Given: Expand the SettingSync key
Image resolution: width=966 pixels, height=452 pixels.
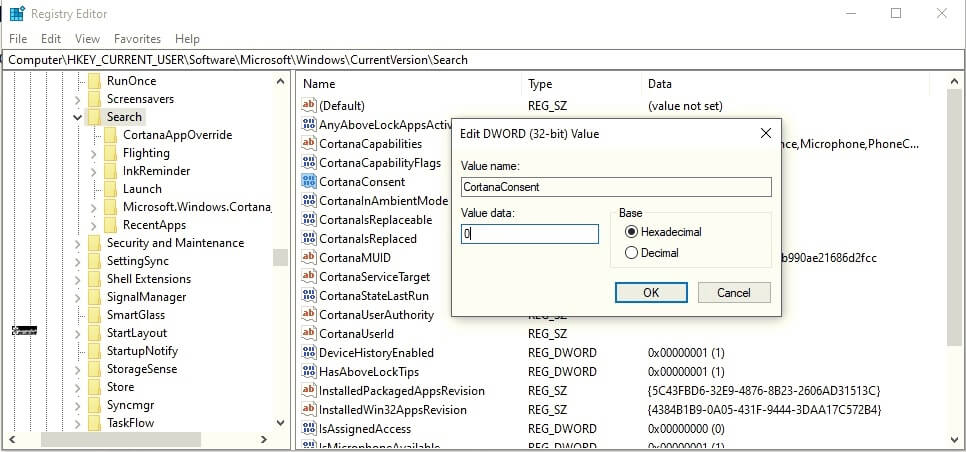Looking at the screenshot, I should click(x=77, y=261).
